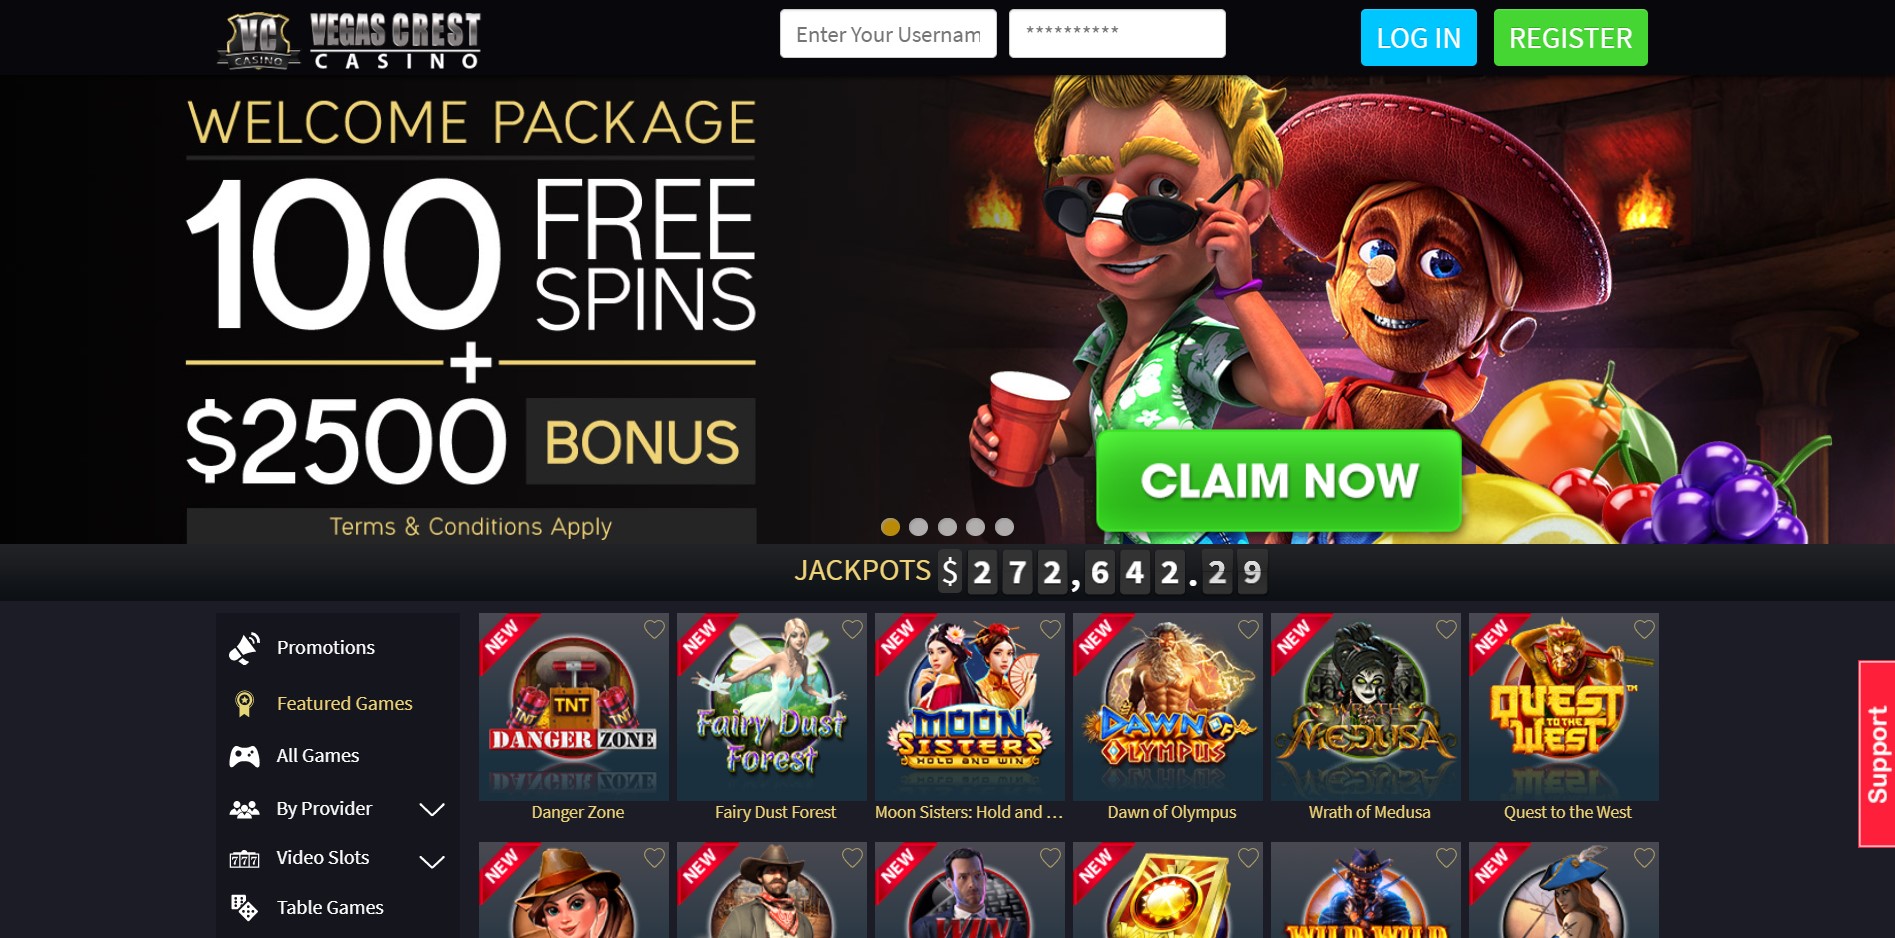Toggle favorite heart on Fairy Dust Forest
Image resolution: width=1895 pixels, height=938 pixels.
(852, 629)
